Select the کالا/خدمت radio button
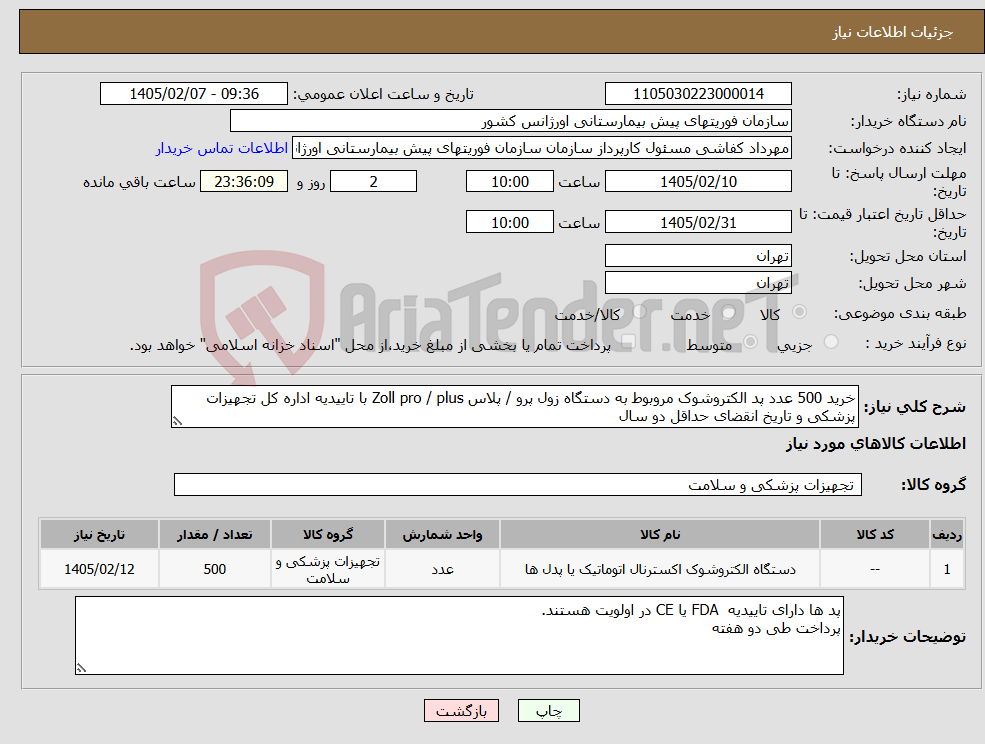Viewport: 985px width, 744px height. tap(639, 312)
